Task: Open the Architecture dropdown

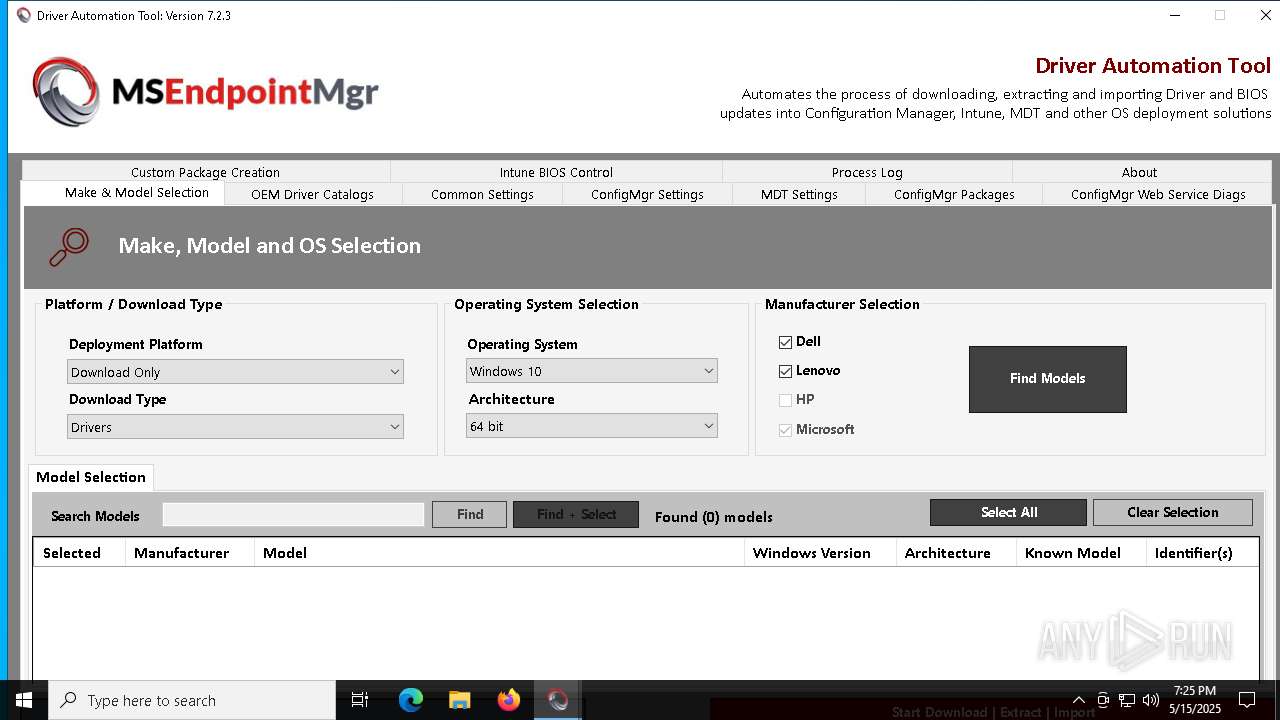Action: click(x=592, y=426)
